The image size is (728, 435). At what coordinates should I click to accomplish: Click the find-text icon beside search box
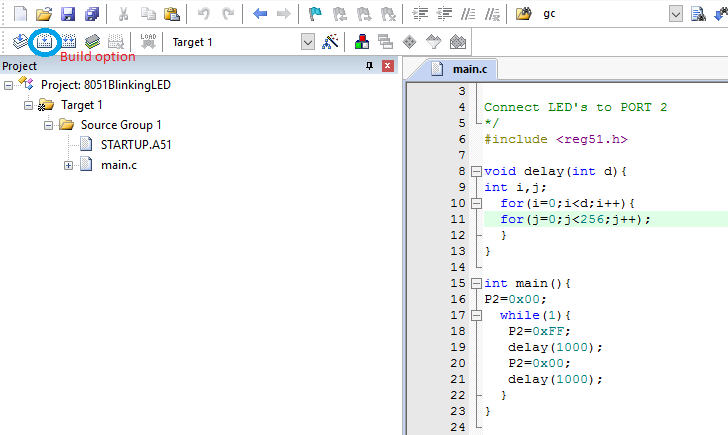[x=698, y=14]
